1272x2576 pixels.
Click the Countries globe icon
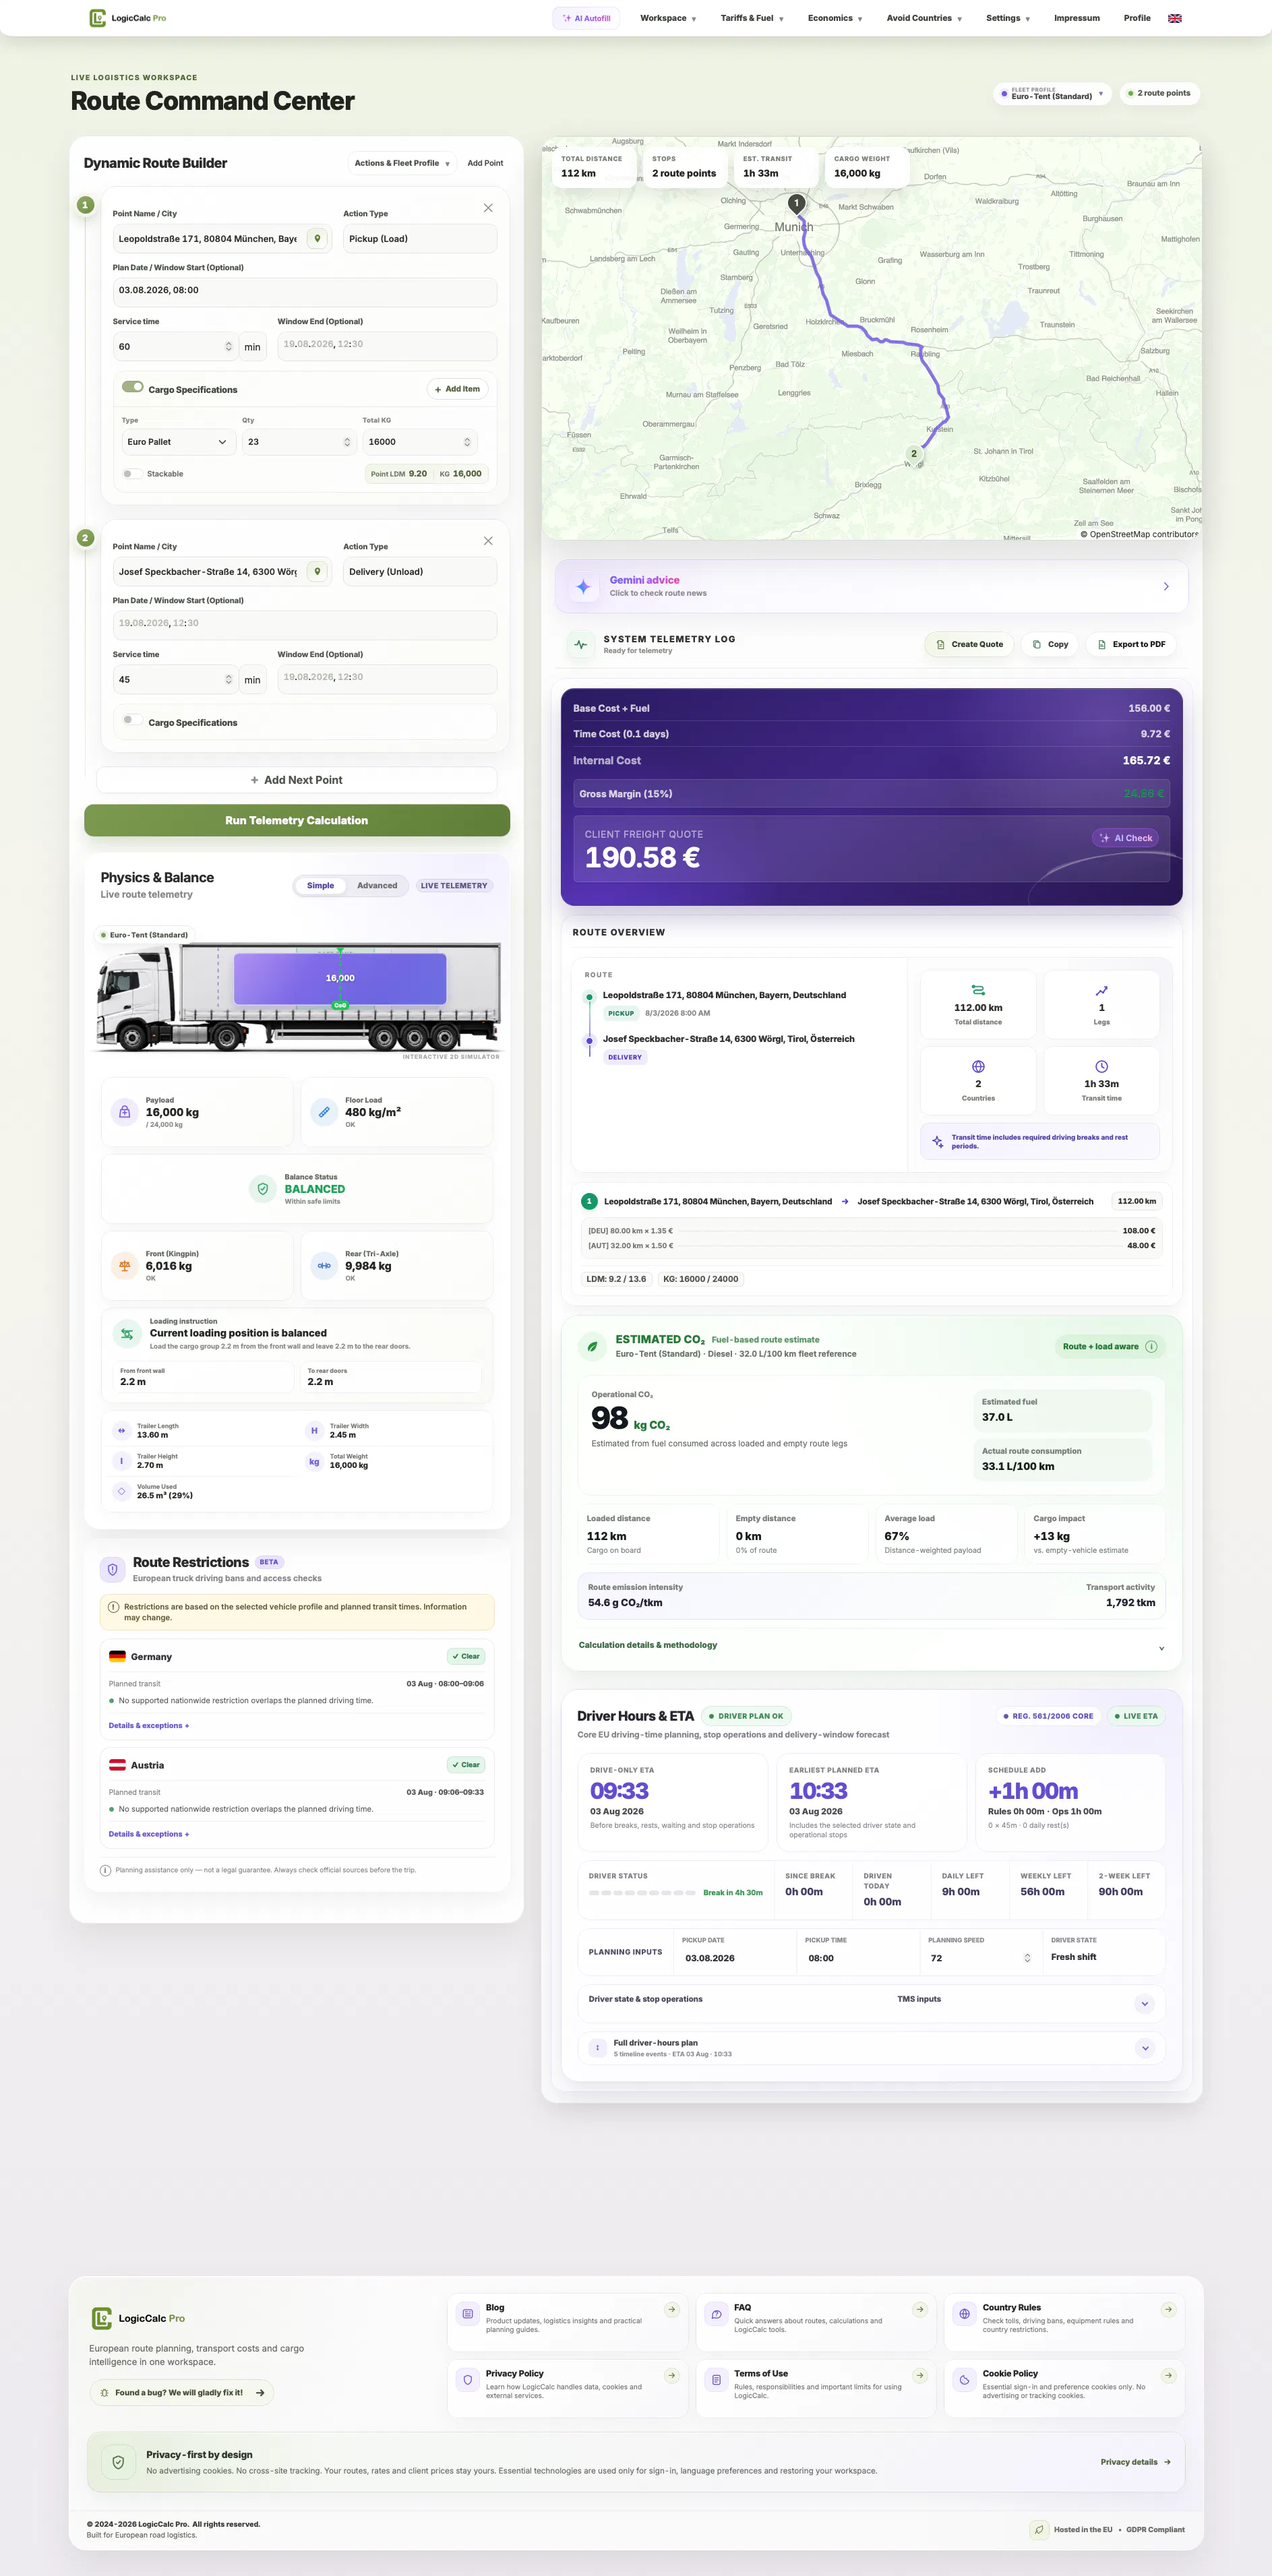pos(978,1066)
